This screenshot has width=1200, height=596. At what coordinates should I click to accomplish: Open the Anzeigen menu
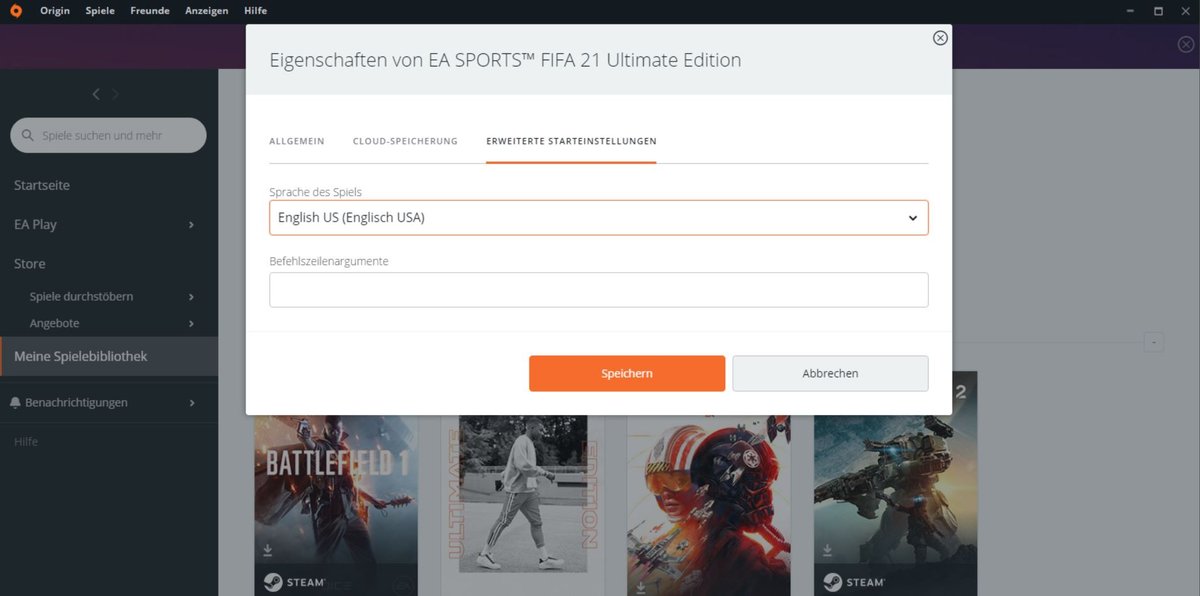pos(207,11)
